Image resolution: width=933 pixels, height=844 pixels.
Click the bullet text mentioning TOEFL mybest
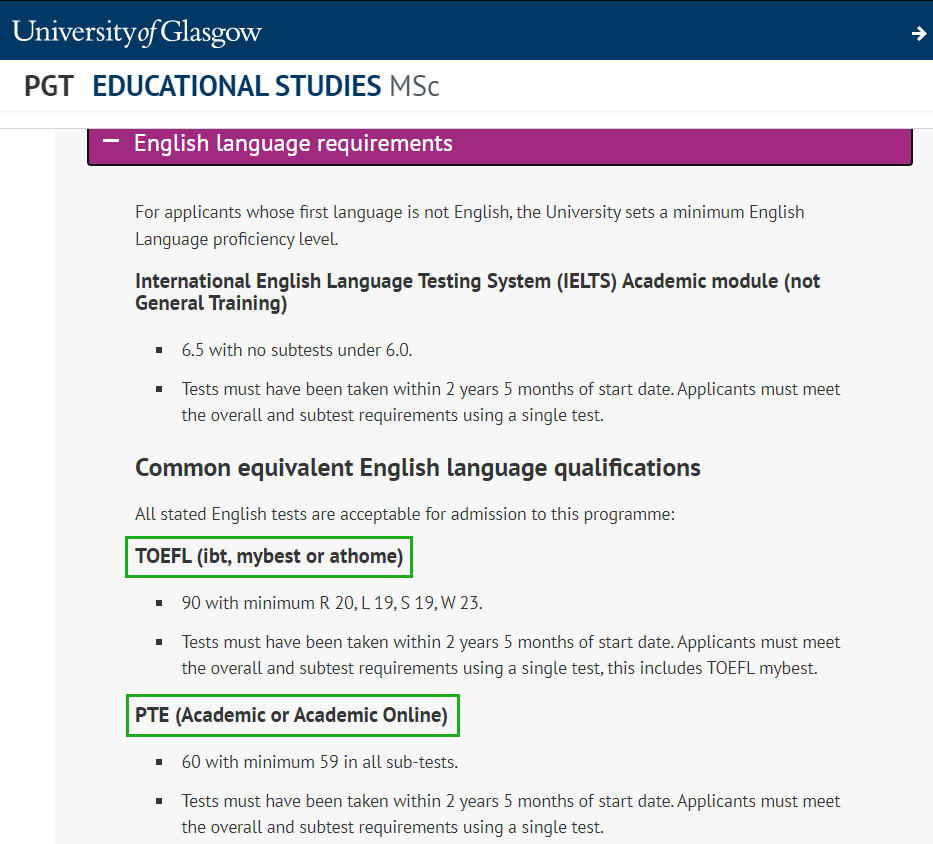pos(510,654)
